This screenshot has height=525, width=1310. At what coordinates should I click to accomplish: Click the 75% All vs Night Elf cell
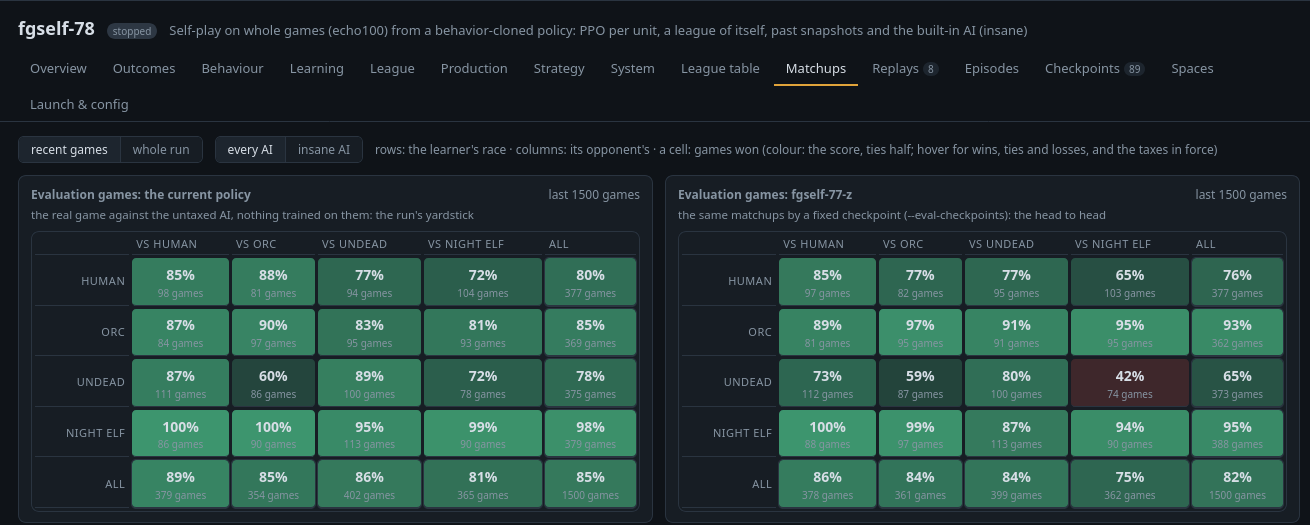click(1130, 484)
